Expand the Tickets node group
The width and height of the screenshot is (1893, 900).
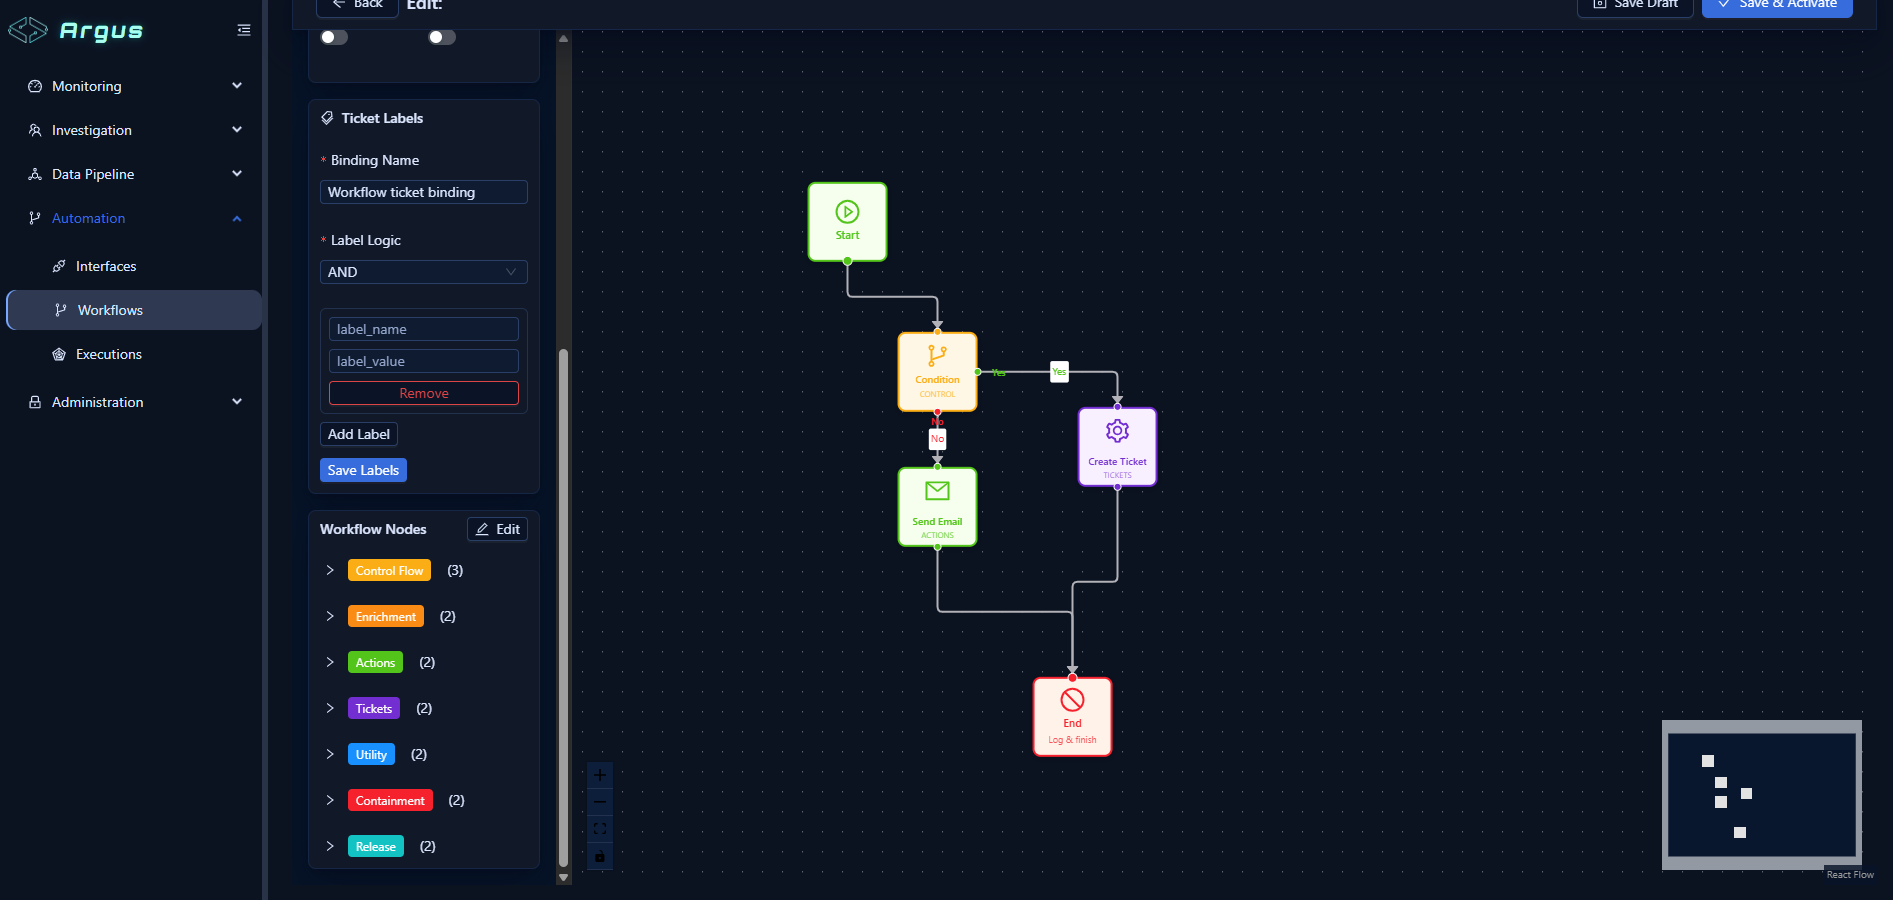[330, 708]
